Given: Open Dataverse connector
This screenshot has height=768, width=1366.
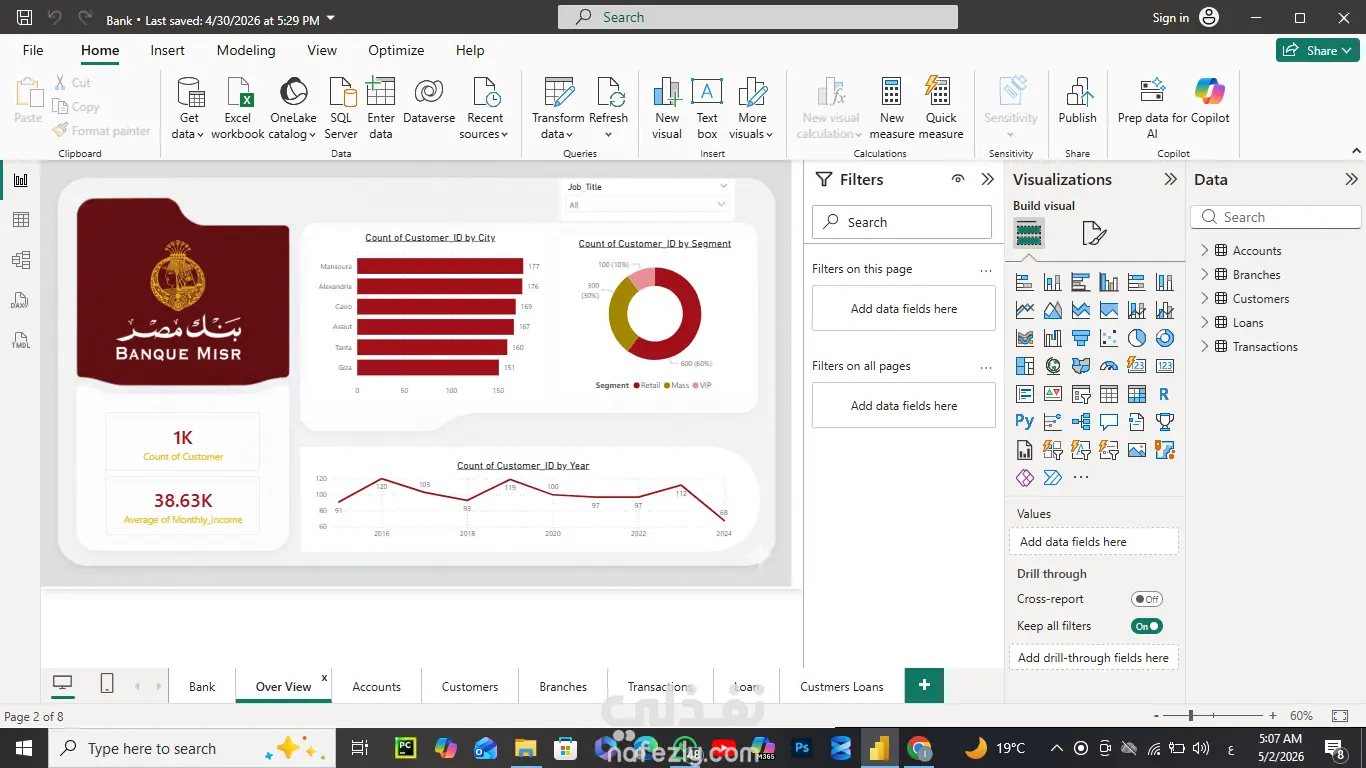Looking at the screenshot, I should click(429, 101).
